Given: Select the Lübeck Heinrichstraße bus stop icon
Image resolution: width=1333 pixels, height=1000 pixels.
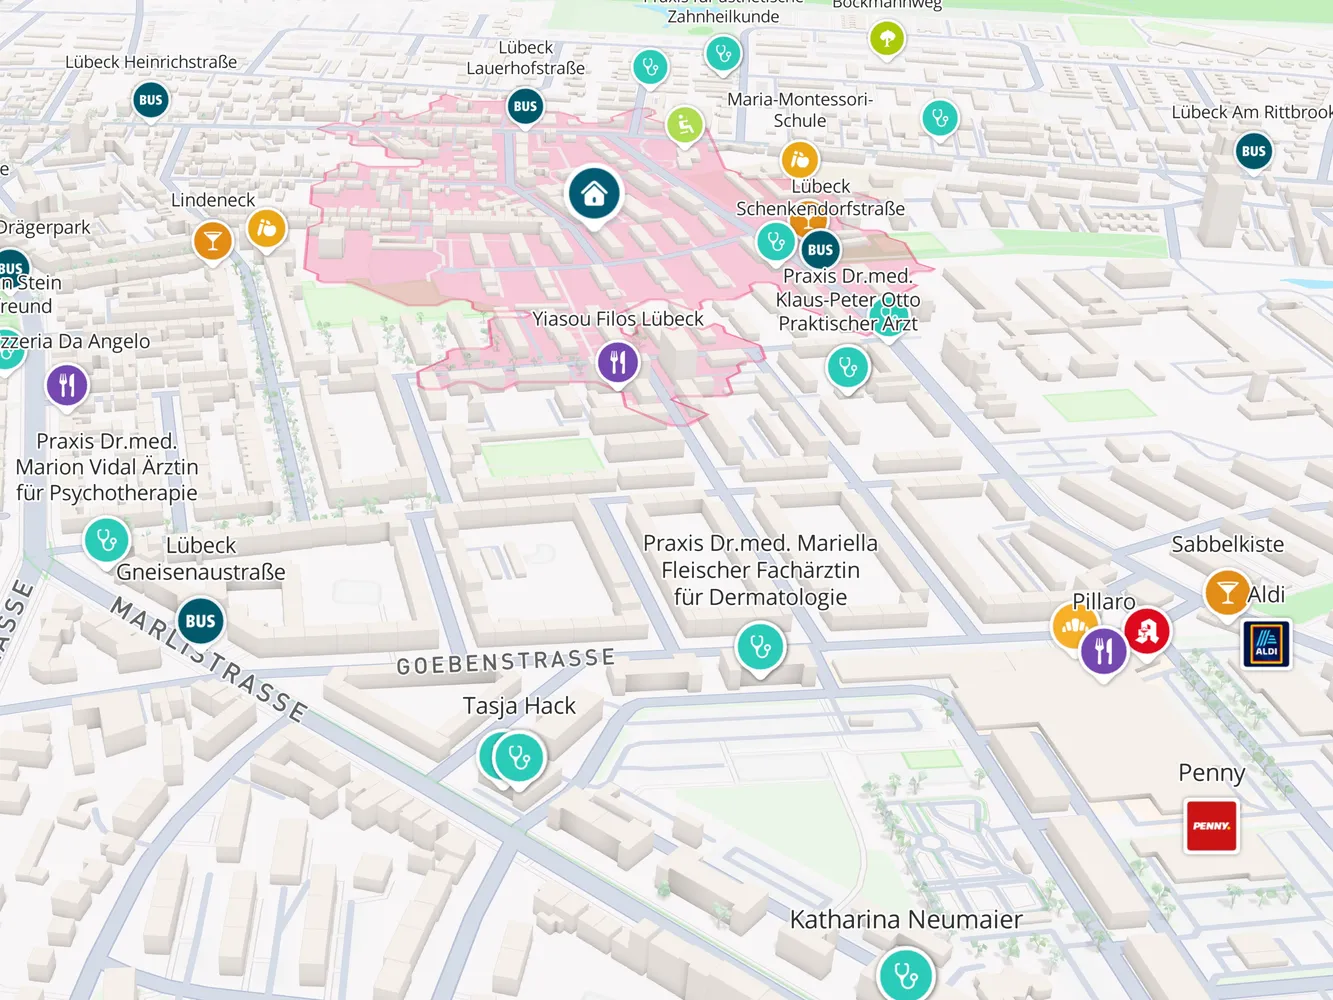Looking at the screenshot, I should 150,100.
